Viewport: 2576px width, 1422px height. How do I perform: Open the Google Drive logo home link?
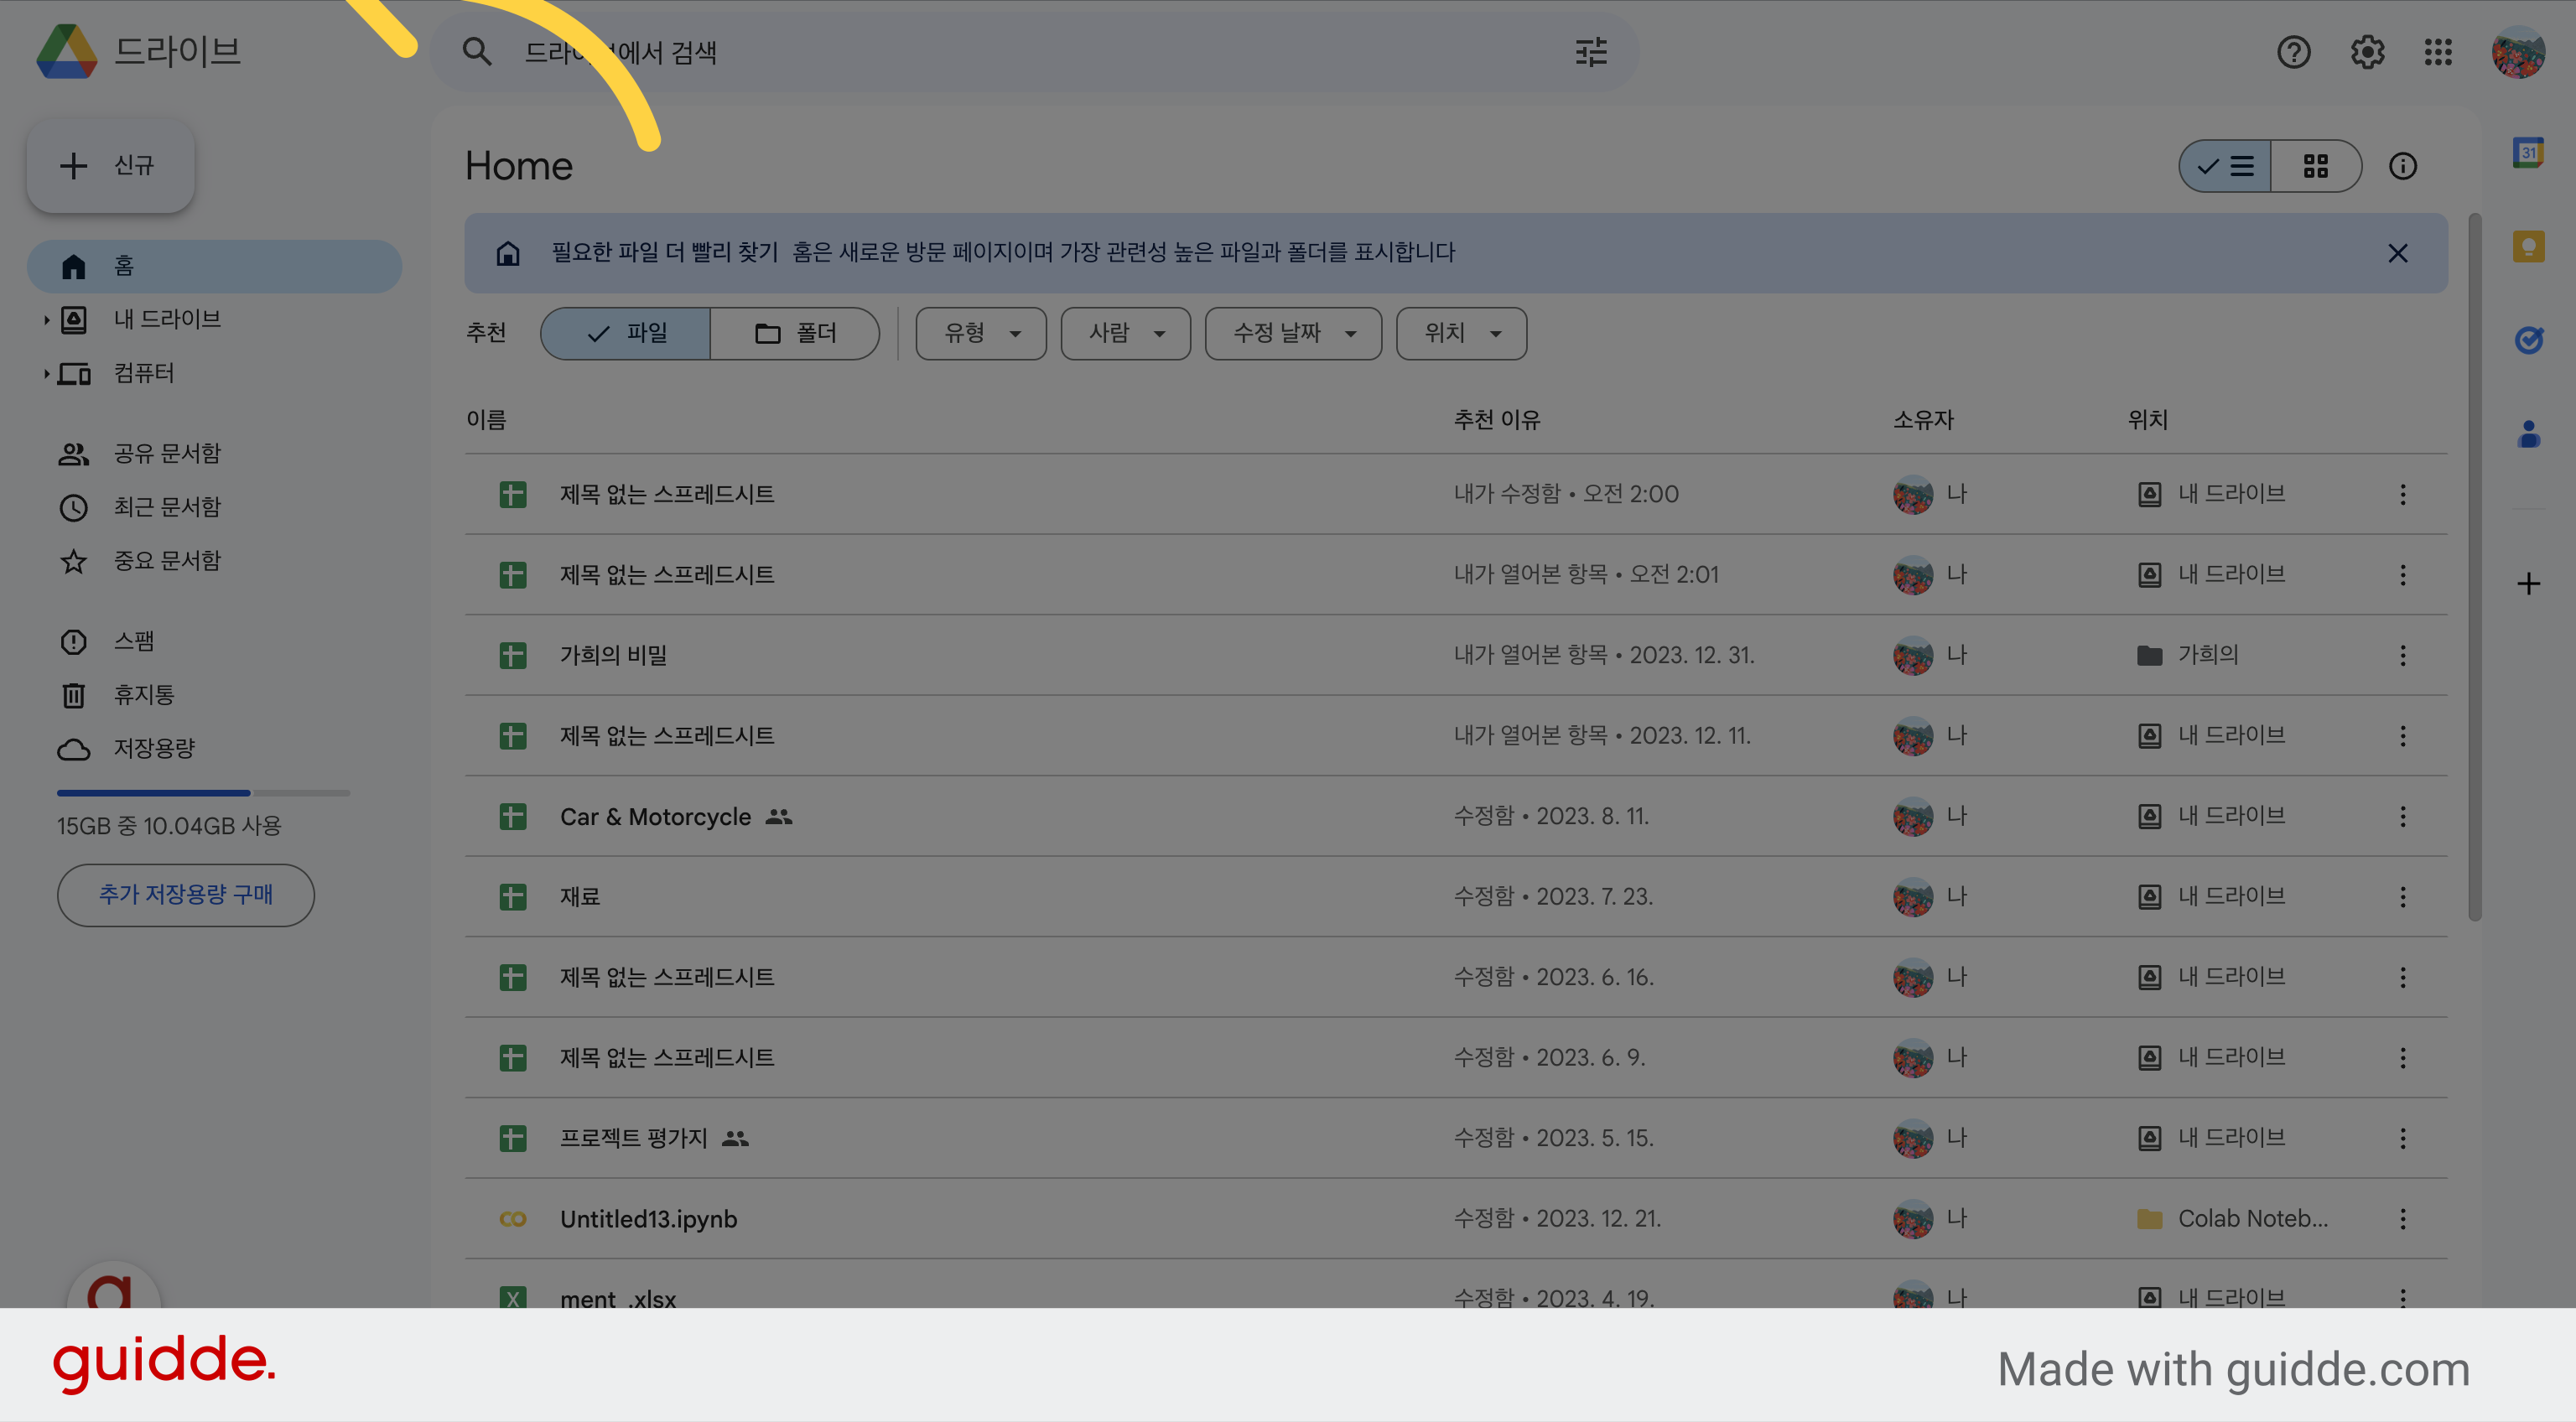[138, 51]
